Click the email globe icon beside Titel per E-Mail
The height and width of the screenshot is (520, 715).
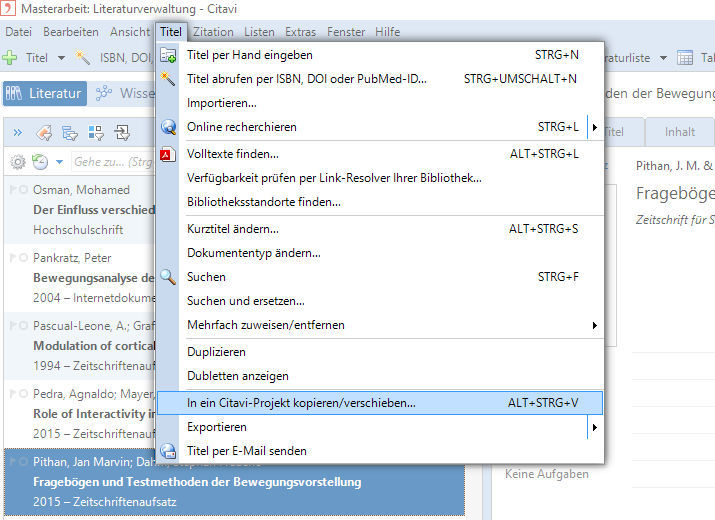(168, 451)
